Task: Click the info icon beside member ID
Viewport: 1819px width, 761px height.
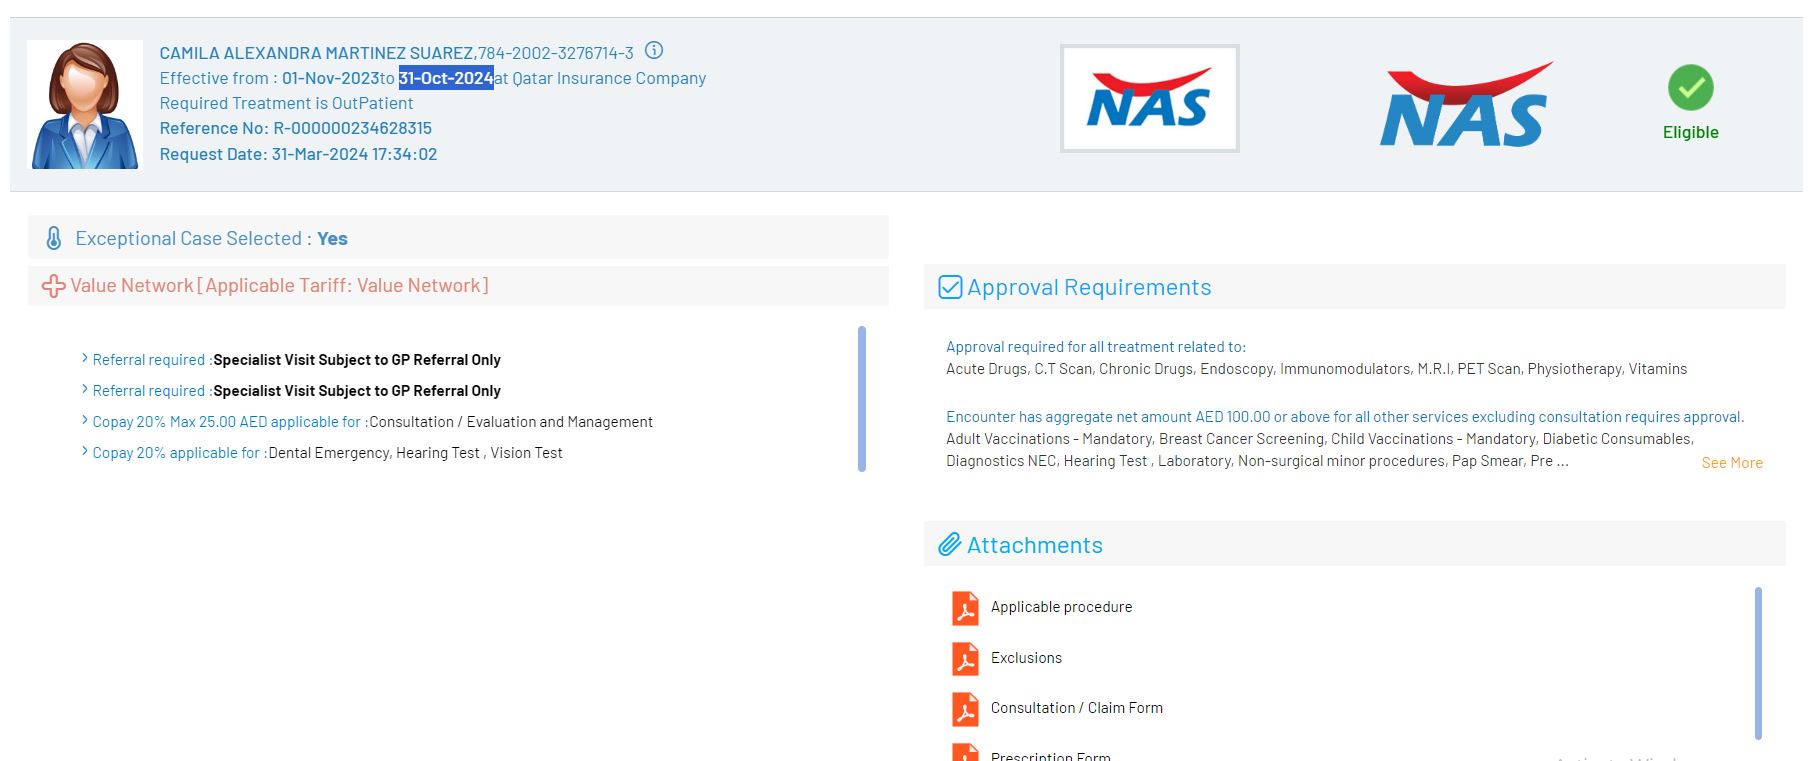Action: click(x=654, y=51)
